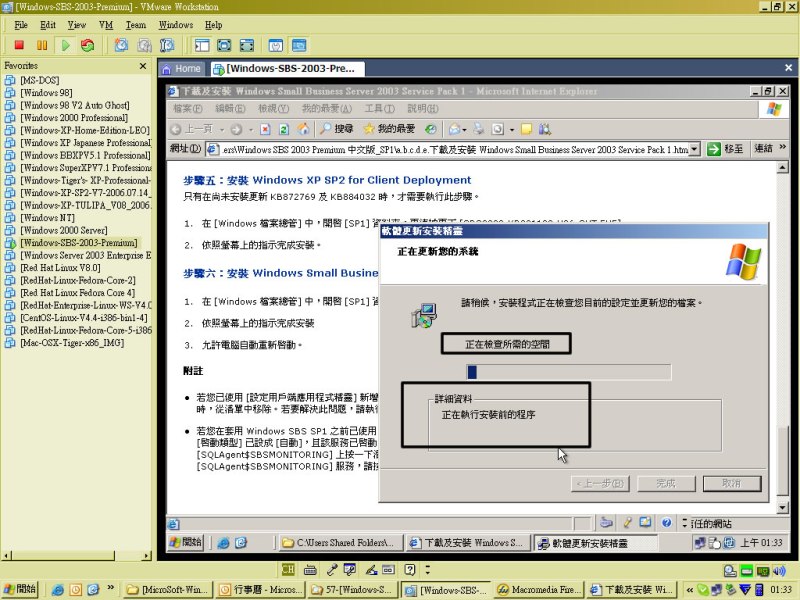Click the green Power On play icon
This screenshot has height=600, width=800.
(x=65, y=45)
